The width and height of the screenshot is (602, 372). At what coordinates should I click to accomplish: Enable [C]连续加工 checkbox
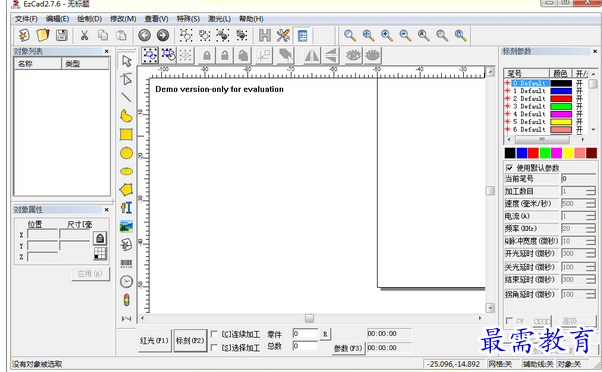point(215,334)
